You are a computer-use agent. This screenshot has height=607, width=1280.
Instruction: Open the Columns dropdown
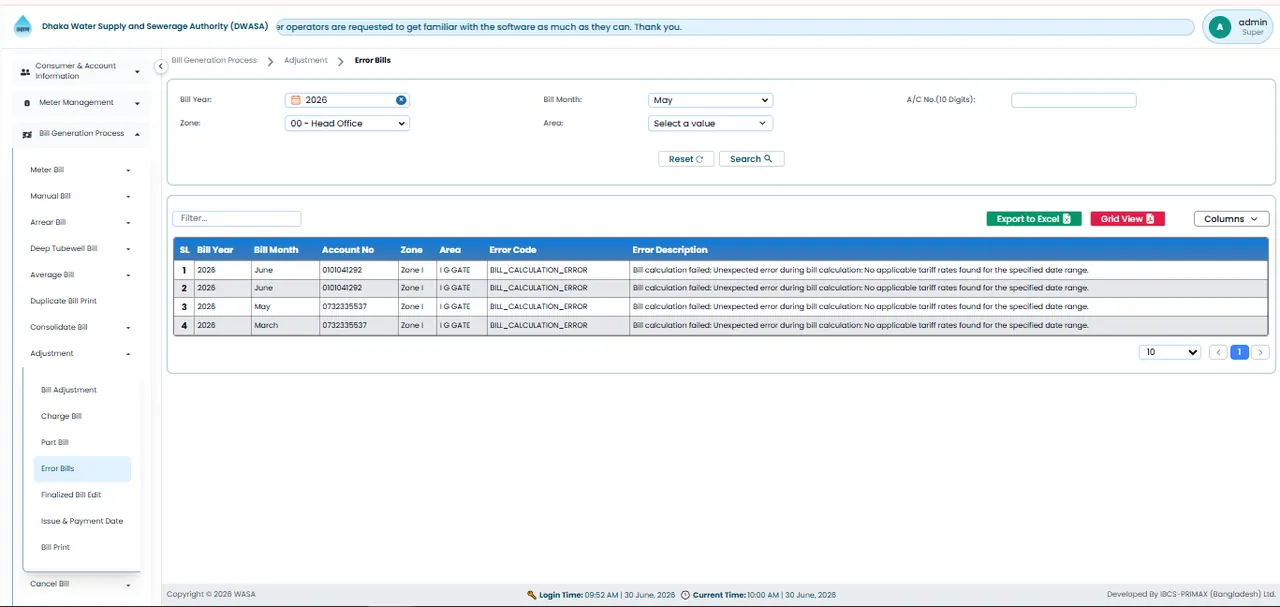pos(1231,219)
